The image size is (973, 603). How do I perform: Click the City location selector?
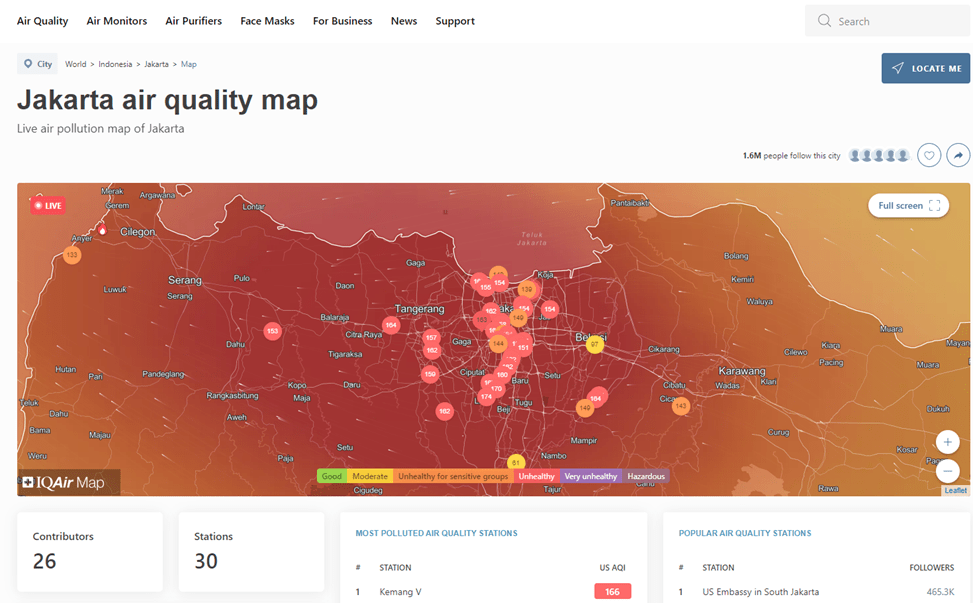[37, 64]
